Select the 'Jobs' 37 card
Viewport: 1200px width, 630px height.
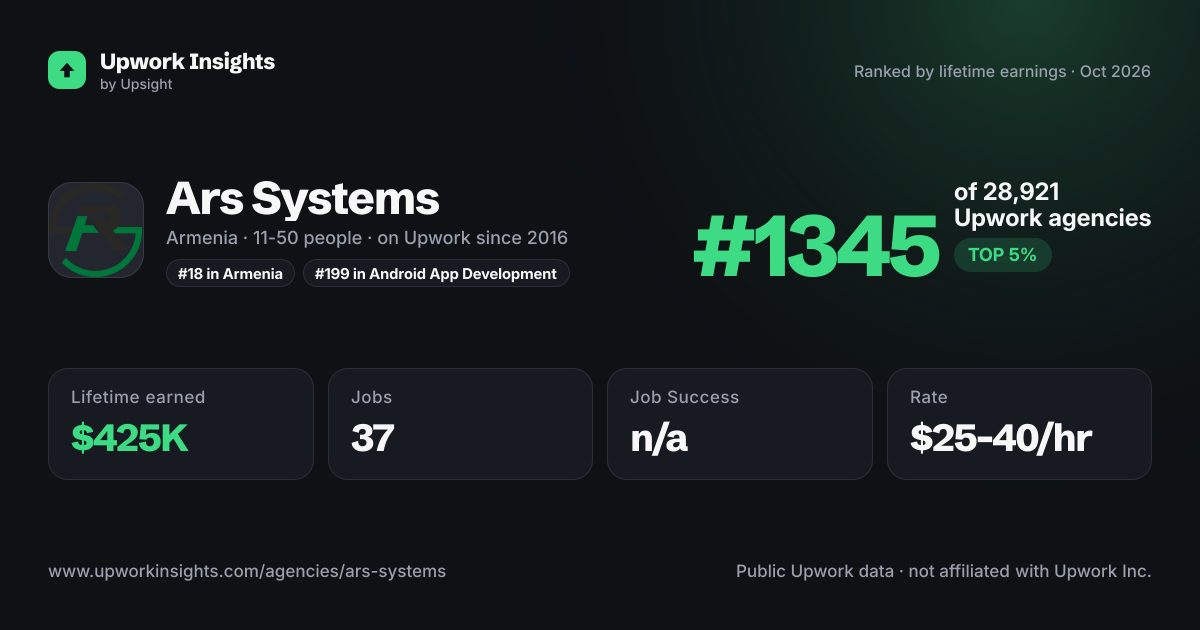pos(460,424)
